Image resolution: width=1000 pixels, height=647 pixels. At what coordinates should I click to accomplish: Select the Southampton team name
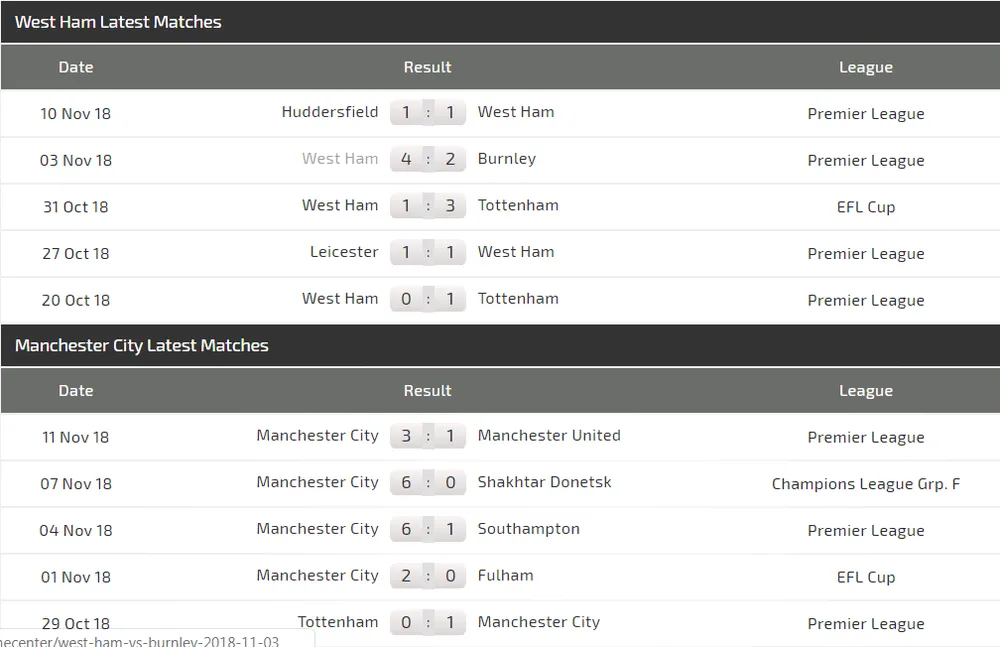pyautogui.click(x=529, y=529)
